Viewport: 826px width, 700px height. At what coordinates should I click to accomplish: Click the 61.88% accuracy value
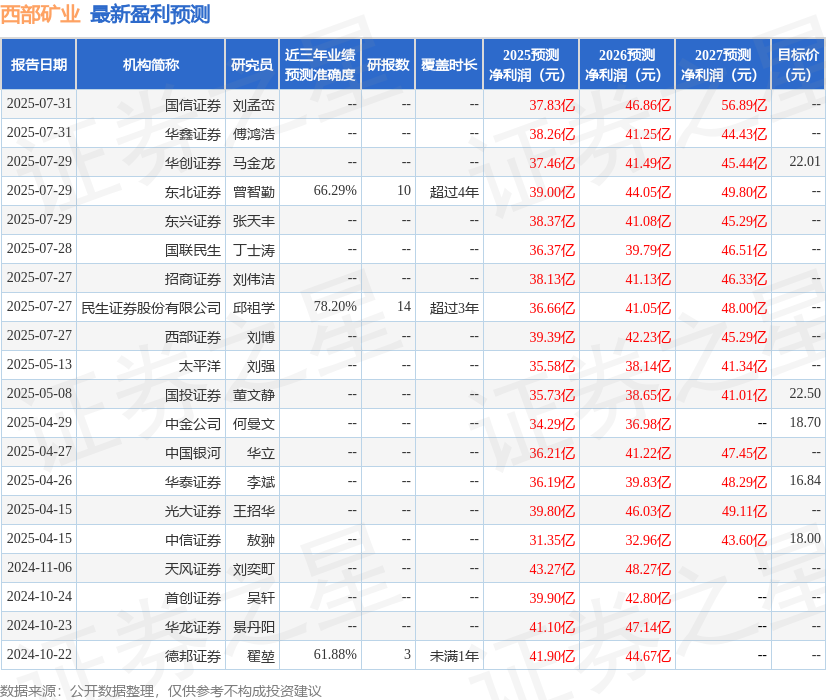pyautogui.click(x=335, y=654)
